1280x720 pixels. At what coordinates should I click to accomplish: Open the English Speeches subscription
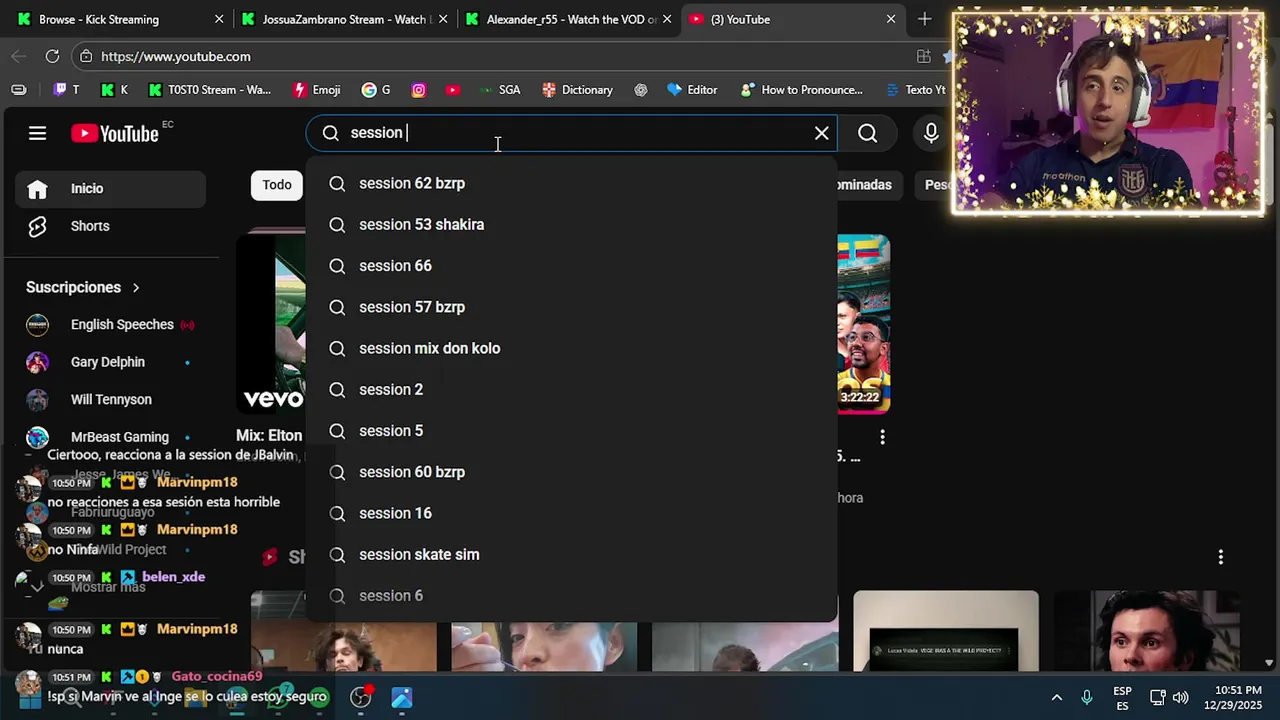point(110,325)
